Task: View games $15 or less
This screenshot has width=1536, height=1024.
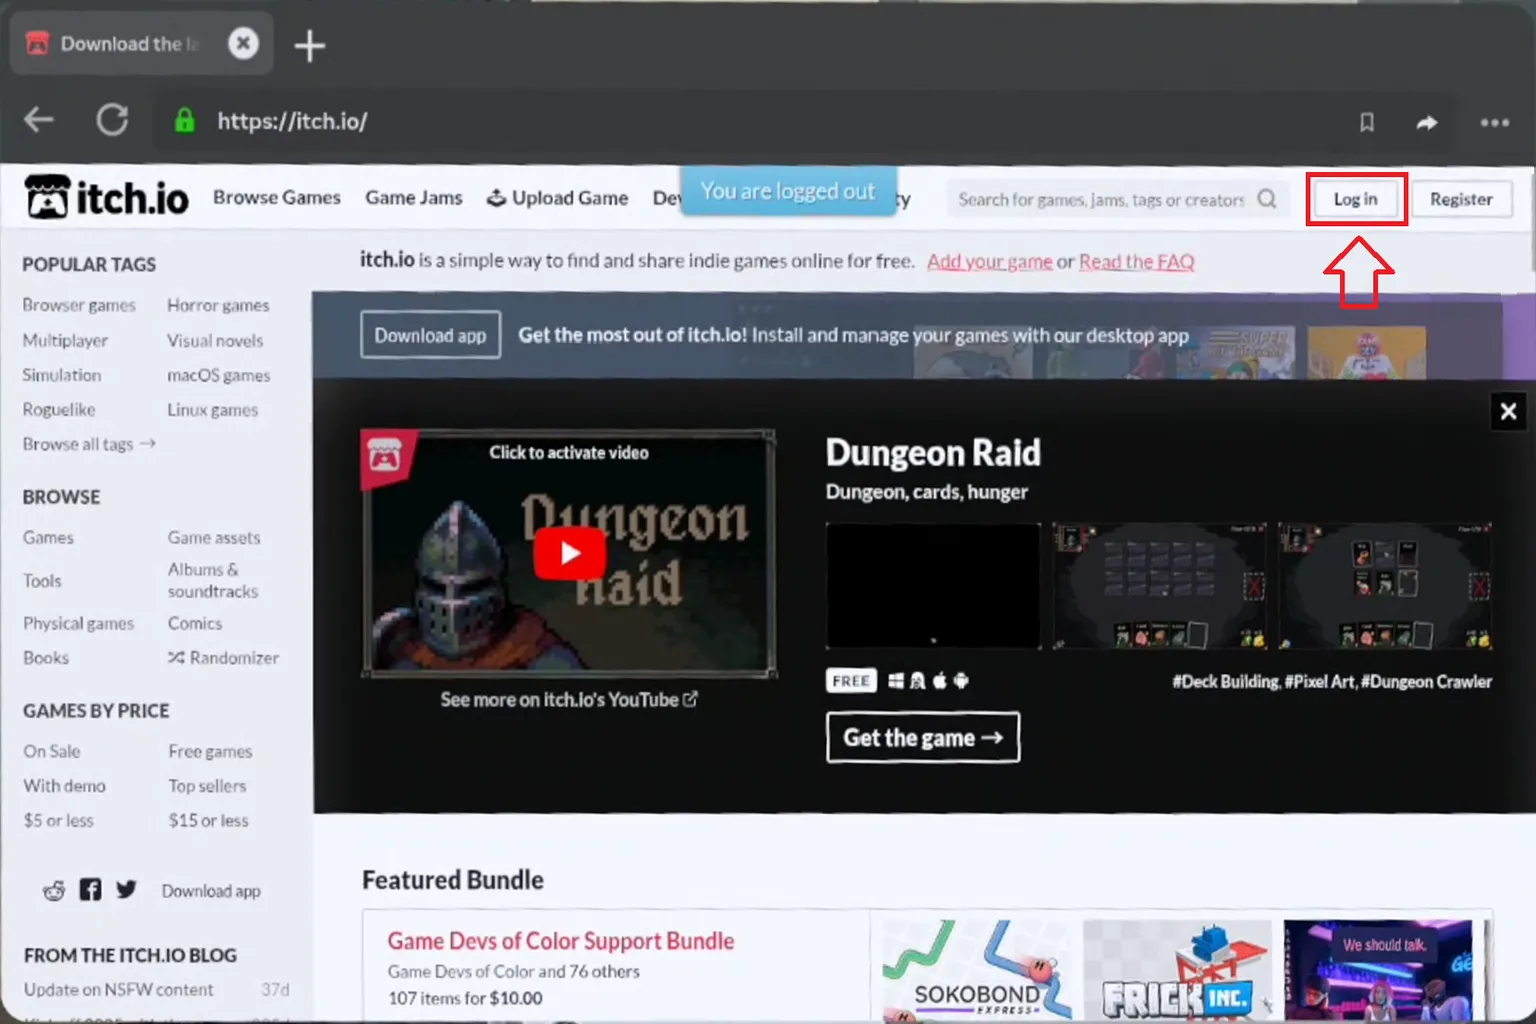Action: click(208, 820)
